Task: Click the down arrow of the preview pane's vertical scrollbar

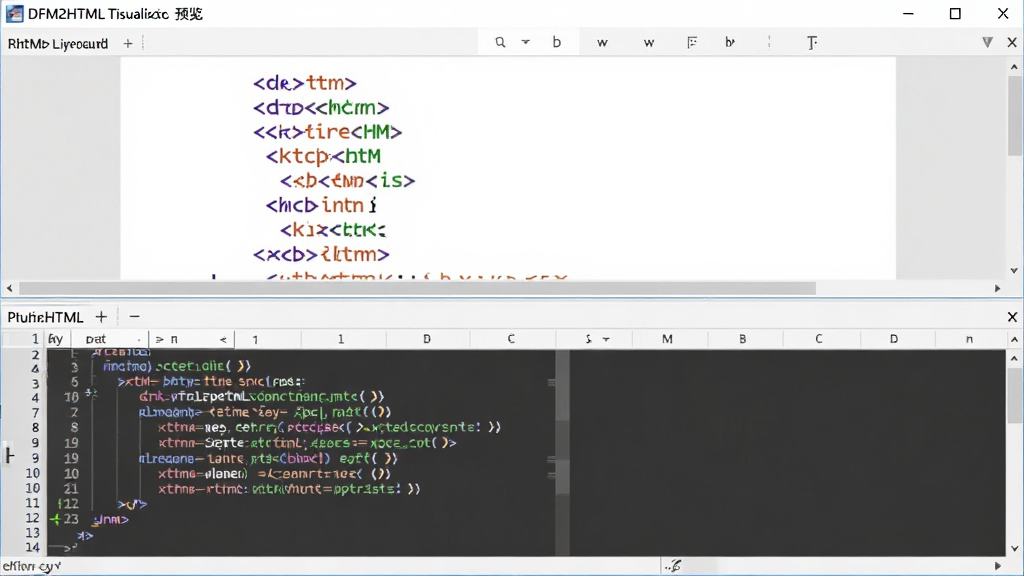Action: 1014,270
